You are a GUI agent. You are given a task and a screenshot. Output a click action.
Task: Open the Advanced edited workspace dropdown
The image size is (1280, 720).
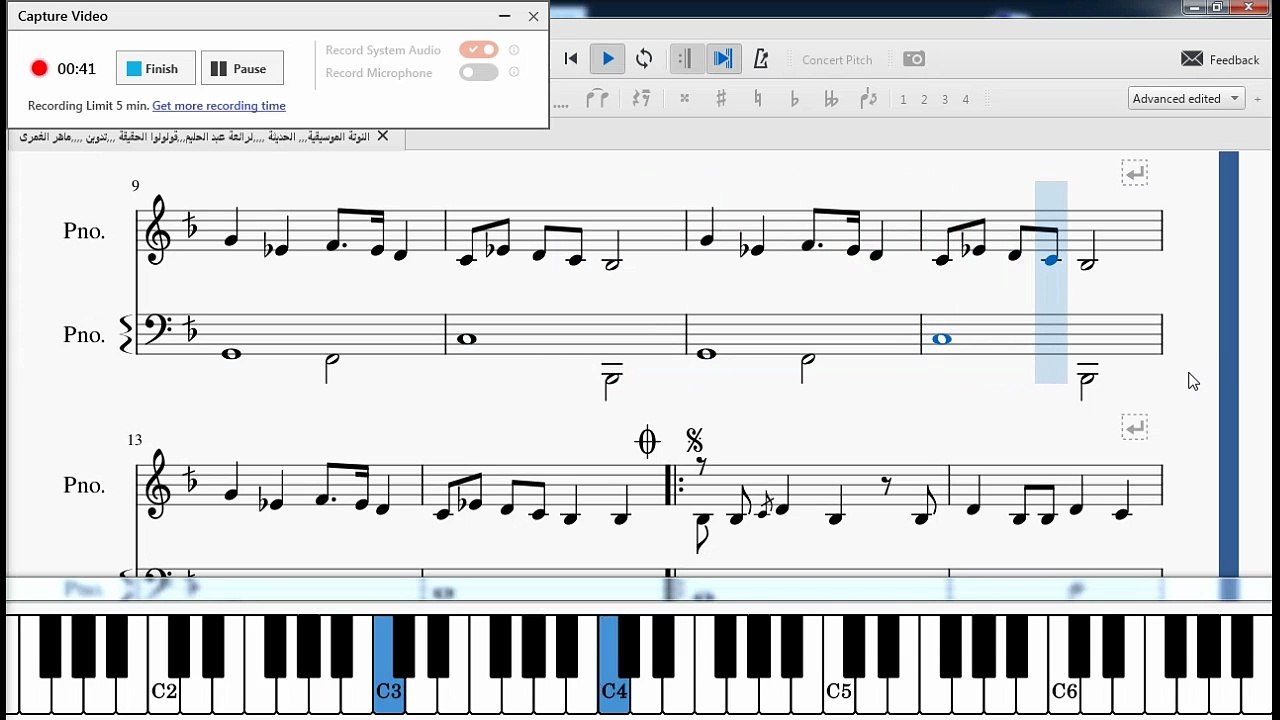point(1186,99)
